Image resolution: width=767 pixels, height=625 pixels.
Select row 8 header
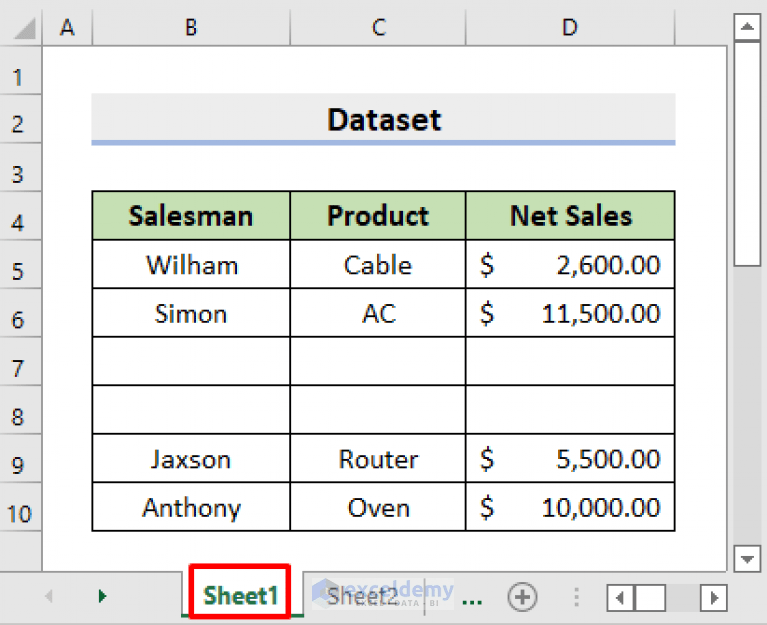pos(20,410)
